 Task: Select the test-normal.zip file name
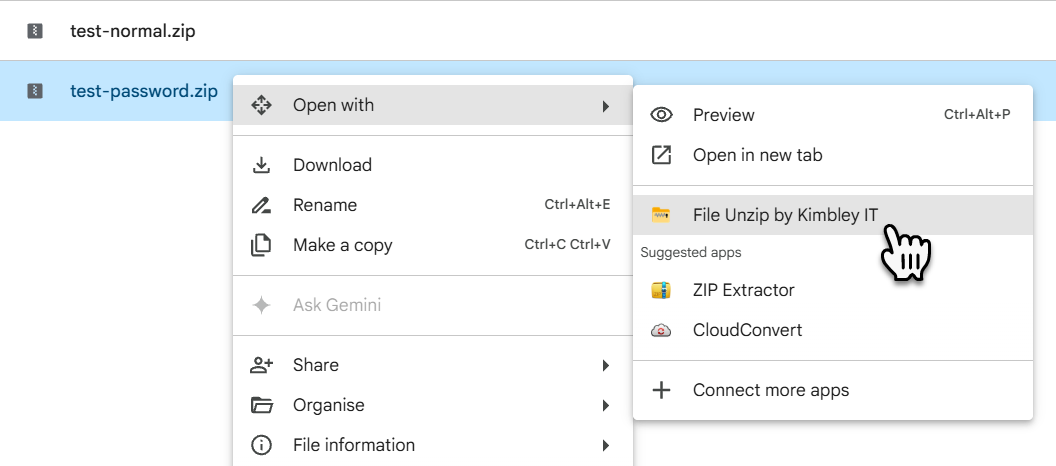pyautogui.click(x=133, y=31)
